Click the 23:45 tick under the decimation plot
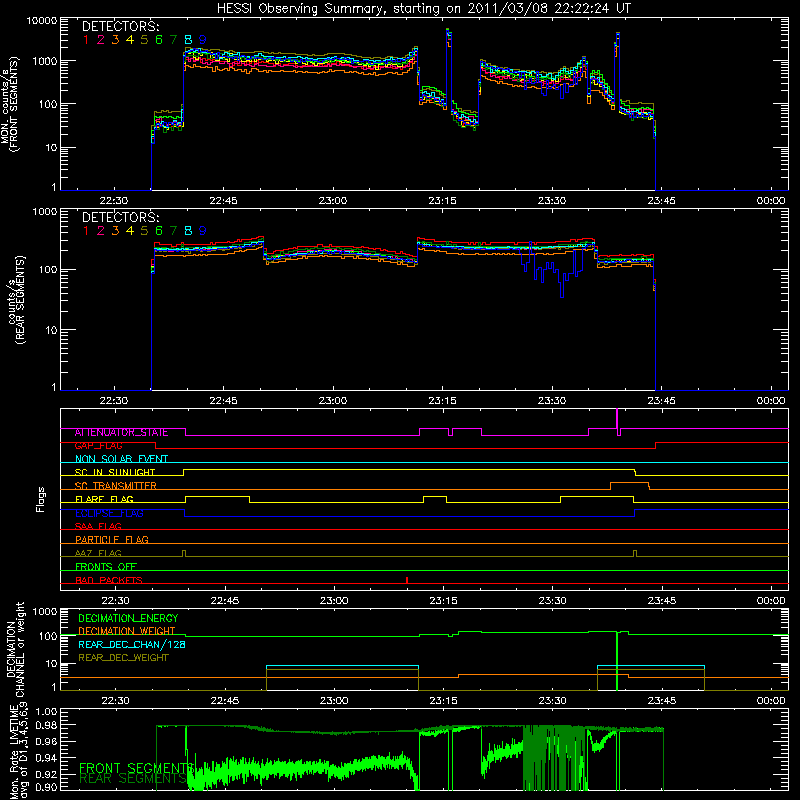The height and width of the screenshot is (800, 800). [662, 701]
